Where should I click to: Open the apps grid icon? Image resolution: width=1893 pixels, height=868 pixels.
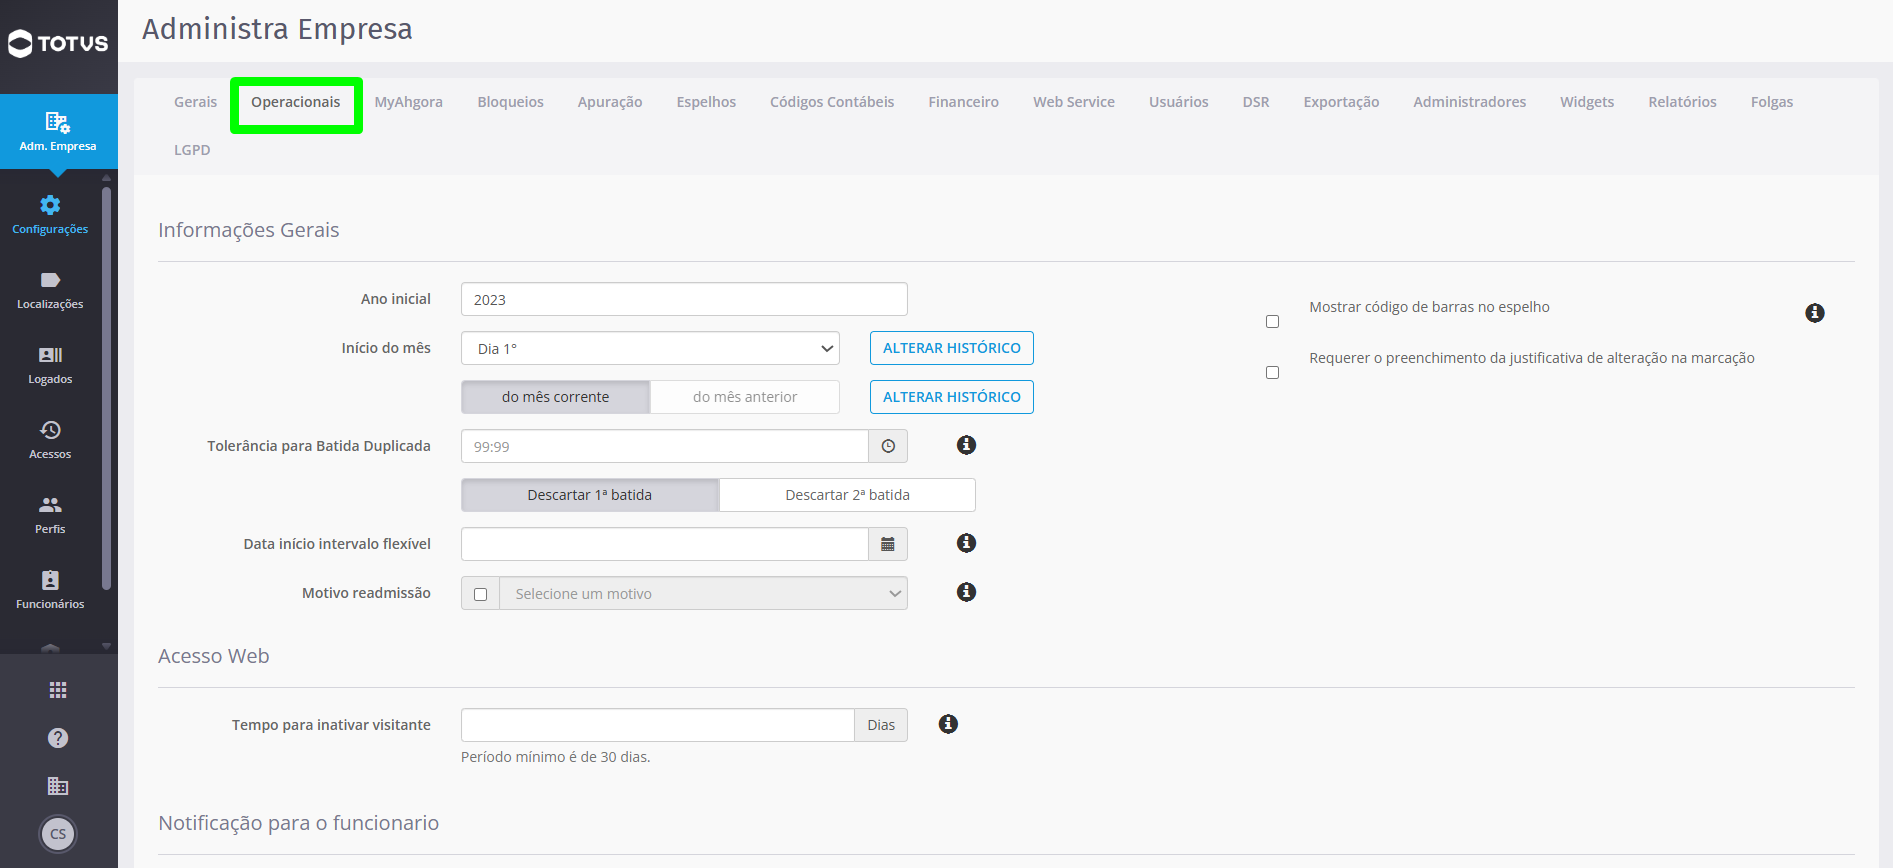coord(58,690)
